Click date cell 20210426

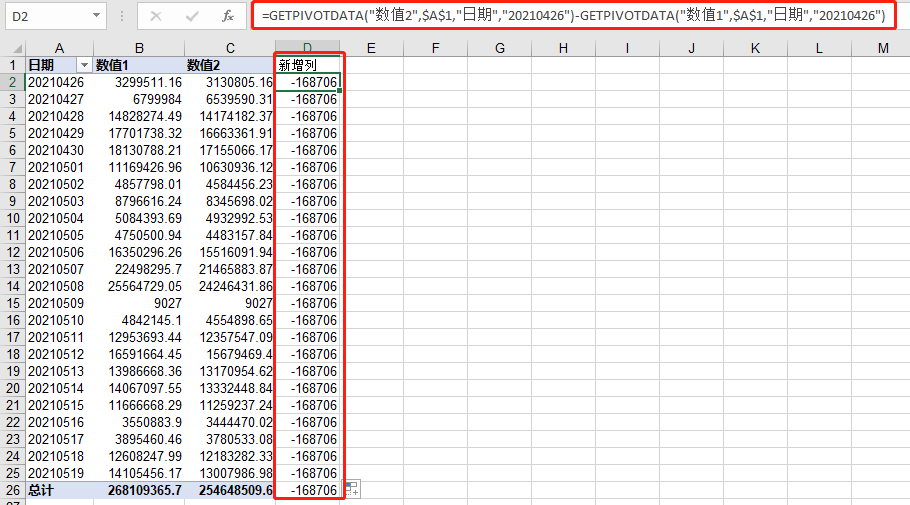(59, 82)
